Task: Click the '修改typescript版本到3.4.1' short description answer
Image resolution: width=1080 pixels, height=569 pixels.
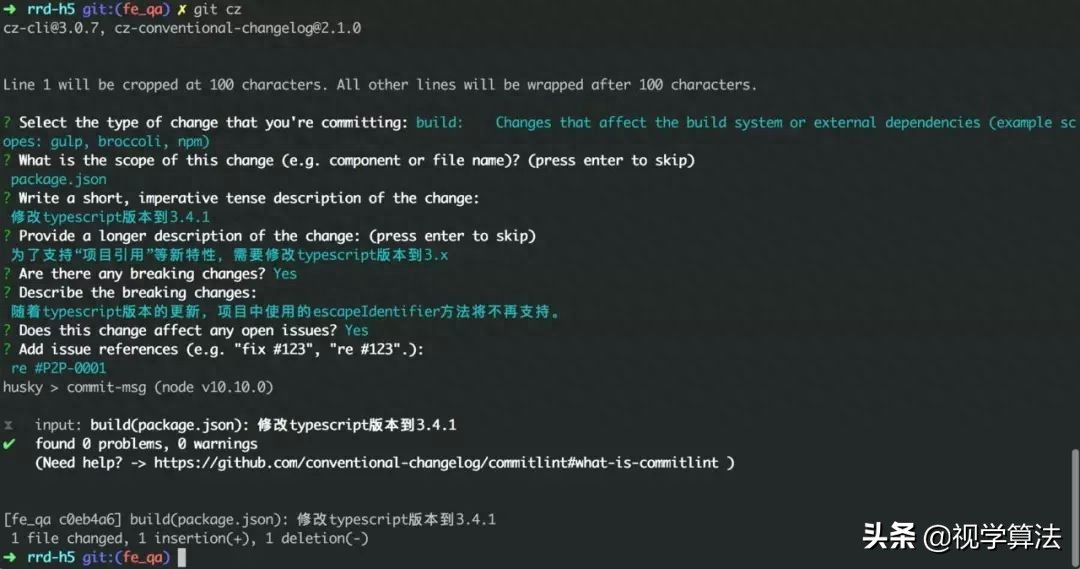Action: (x=110, y=217)
